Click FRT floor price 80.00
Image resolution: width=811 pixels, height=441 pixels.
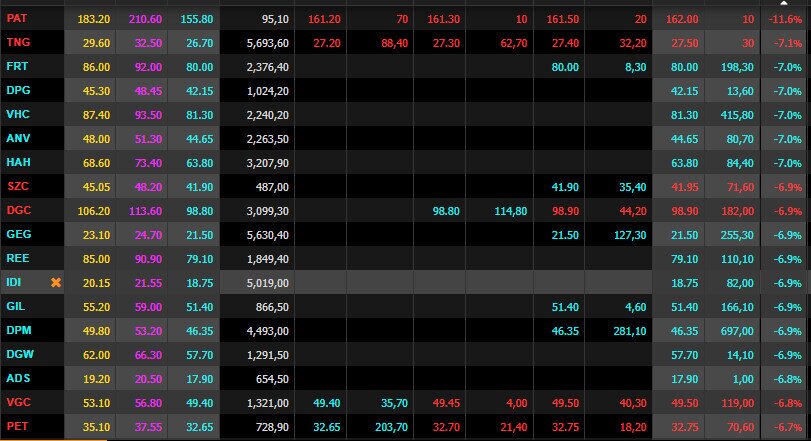click(x=200, y=67)
